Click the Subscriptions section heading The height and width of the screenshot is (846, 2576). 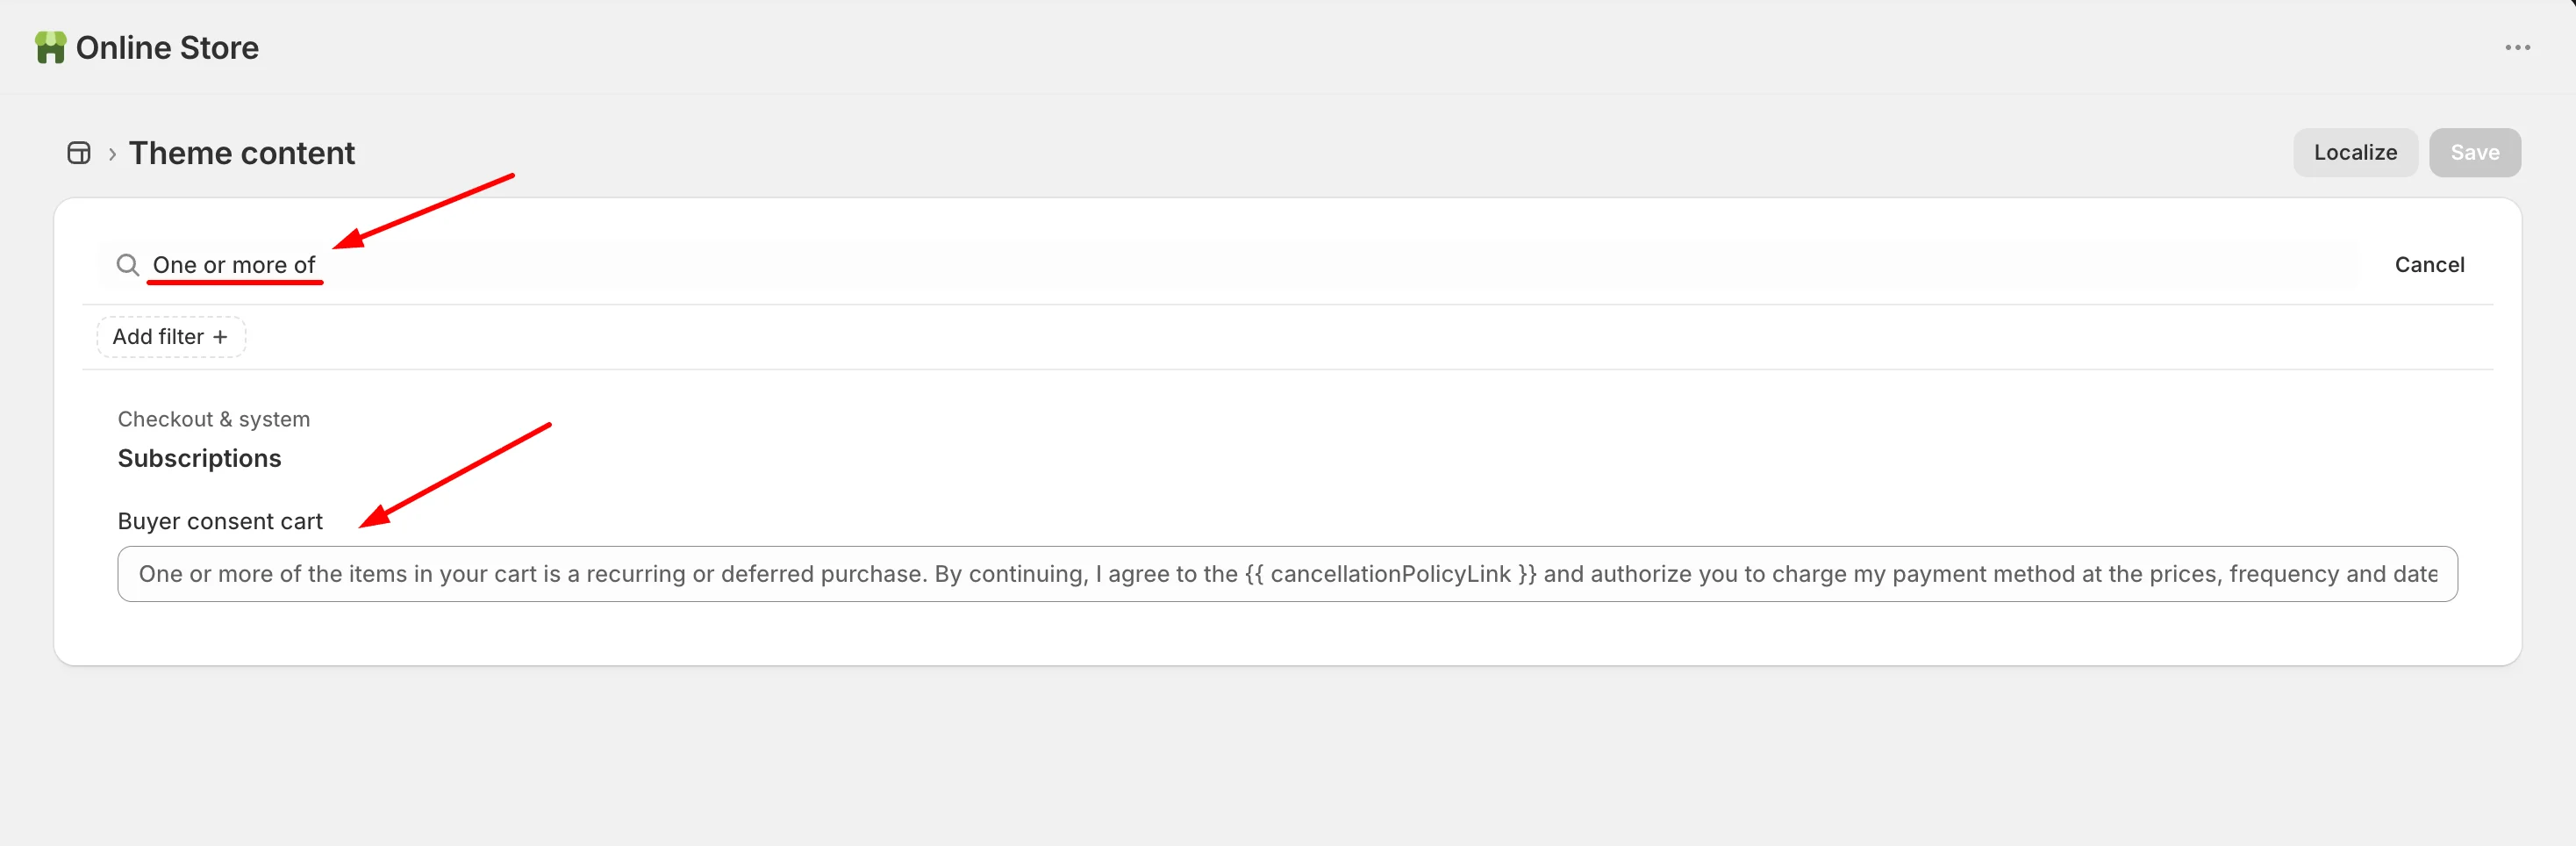tap(199, 458)
